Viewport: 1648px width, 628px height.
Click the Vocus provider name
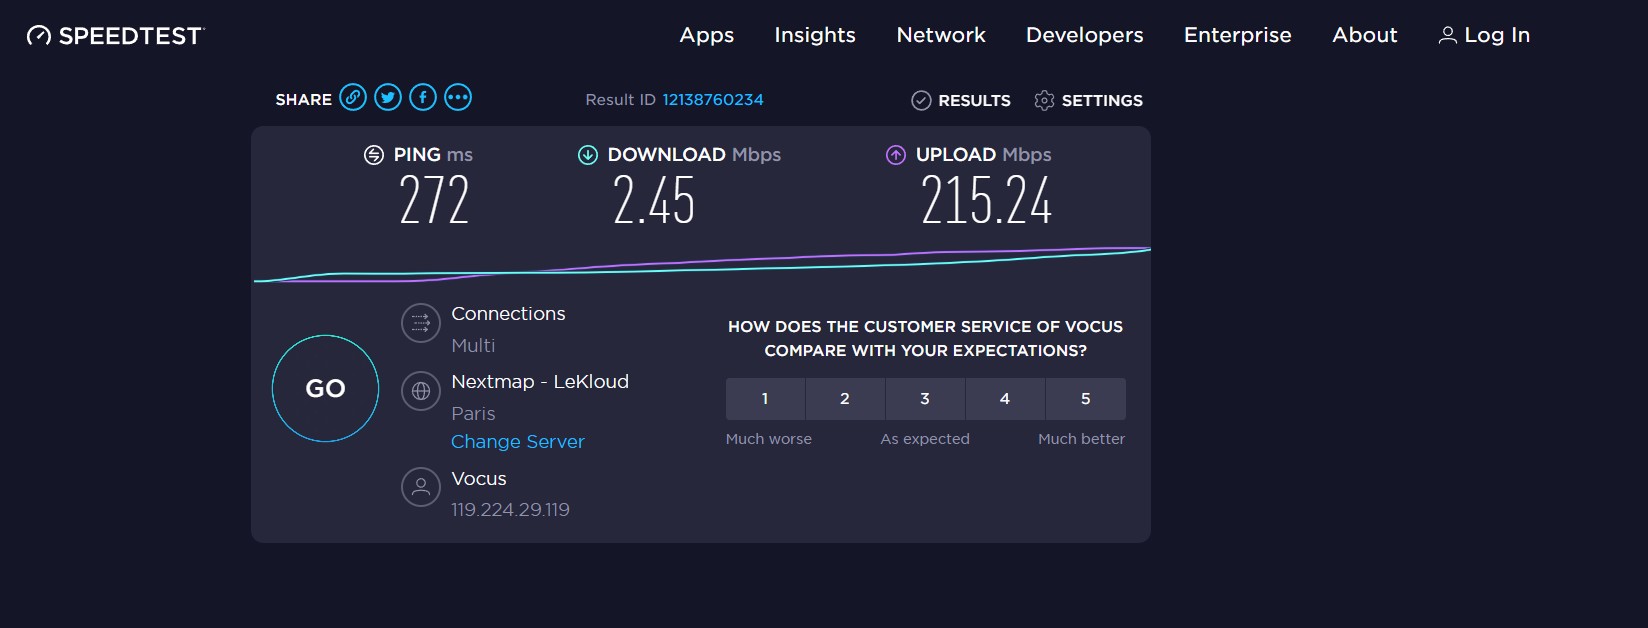[x=479, y=478]
